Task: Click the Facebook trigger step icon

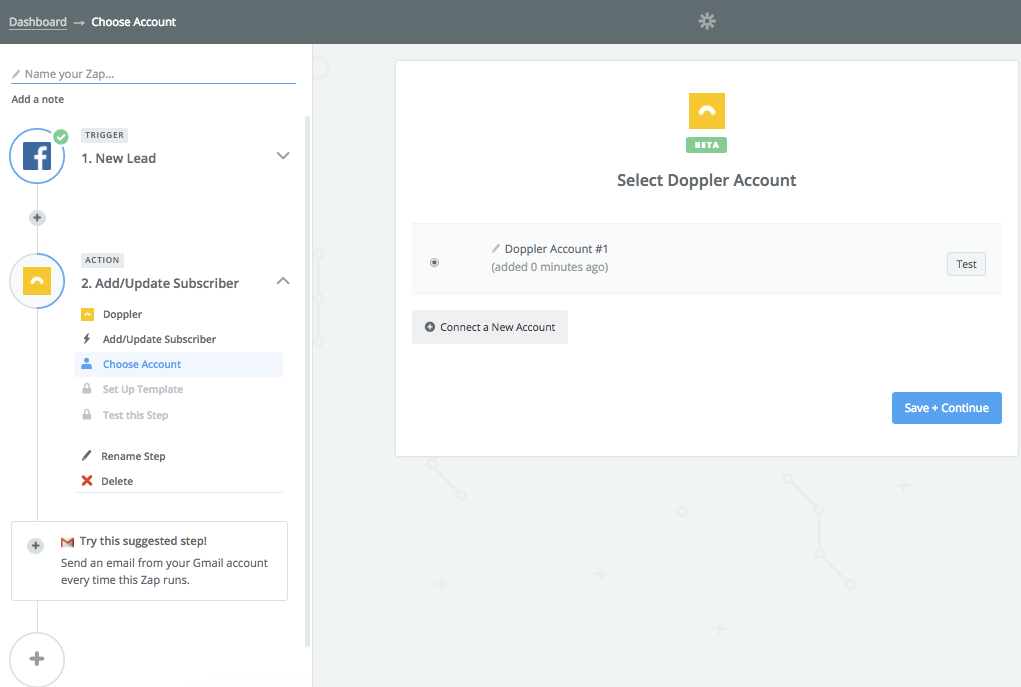Action: (37, 156)
